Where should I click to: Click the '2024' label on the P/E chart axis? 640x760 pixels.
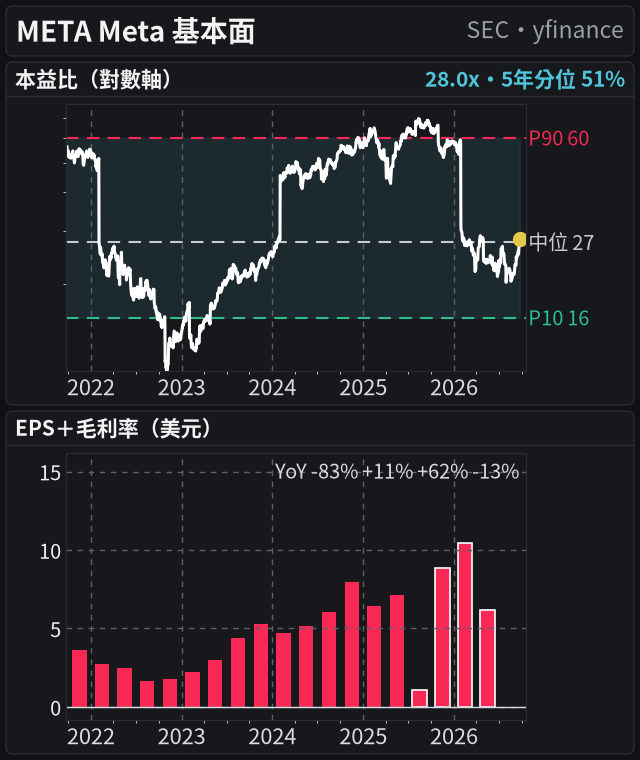[272, 388]
